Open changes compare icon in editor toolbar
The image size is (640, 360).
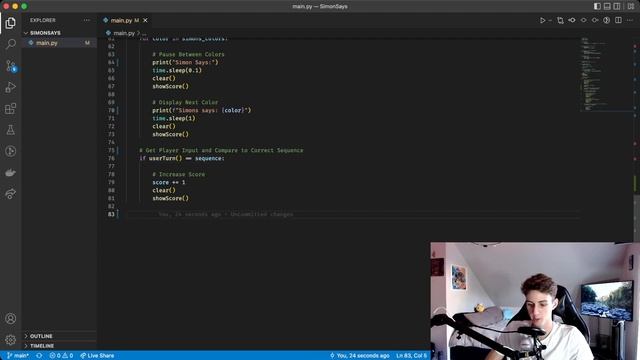tap(560, 20)
